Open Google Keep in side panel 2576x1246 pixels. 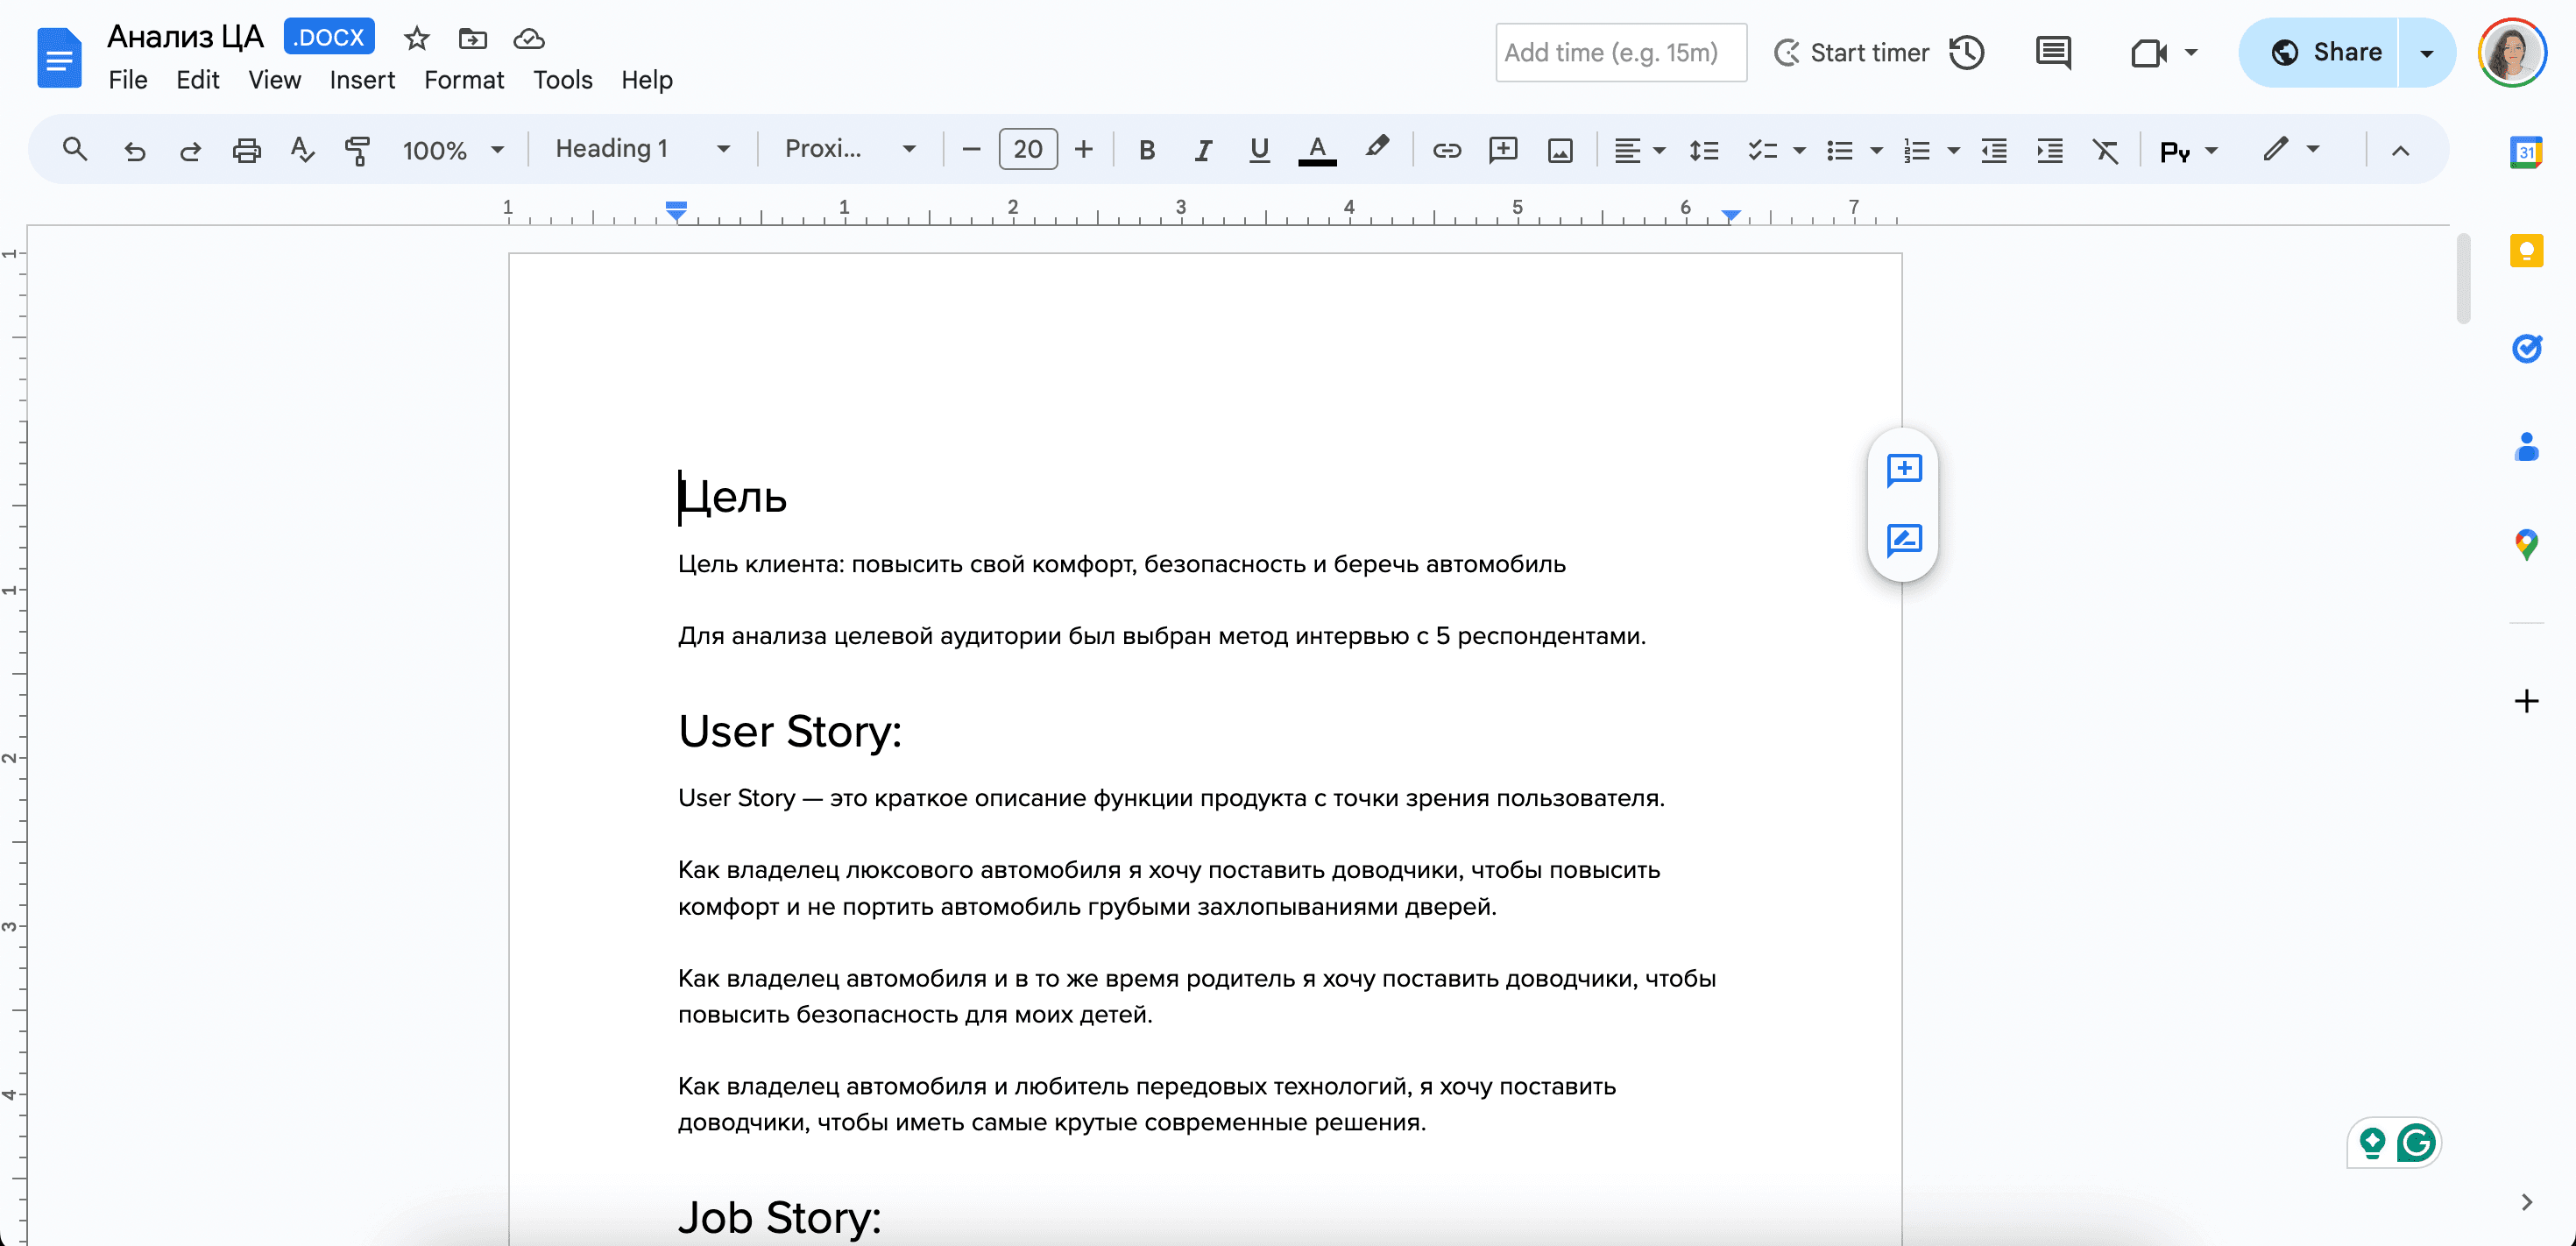2526,250
